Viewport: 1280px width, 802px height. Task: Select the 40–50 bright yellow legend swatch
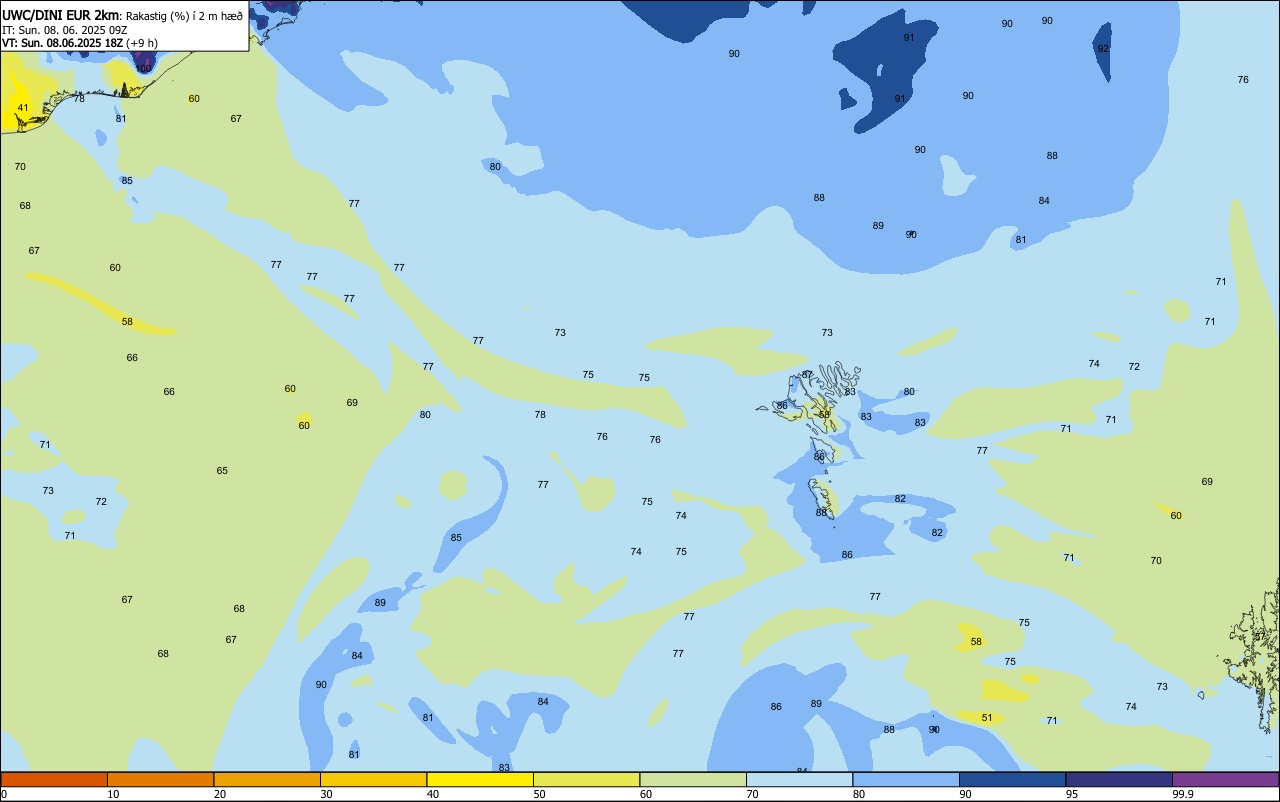pos(480,779)
